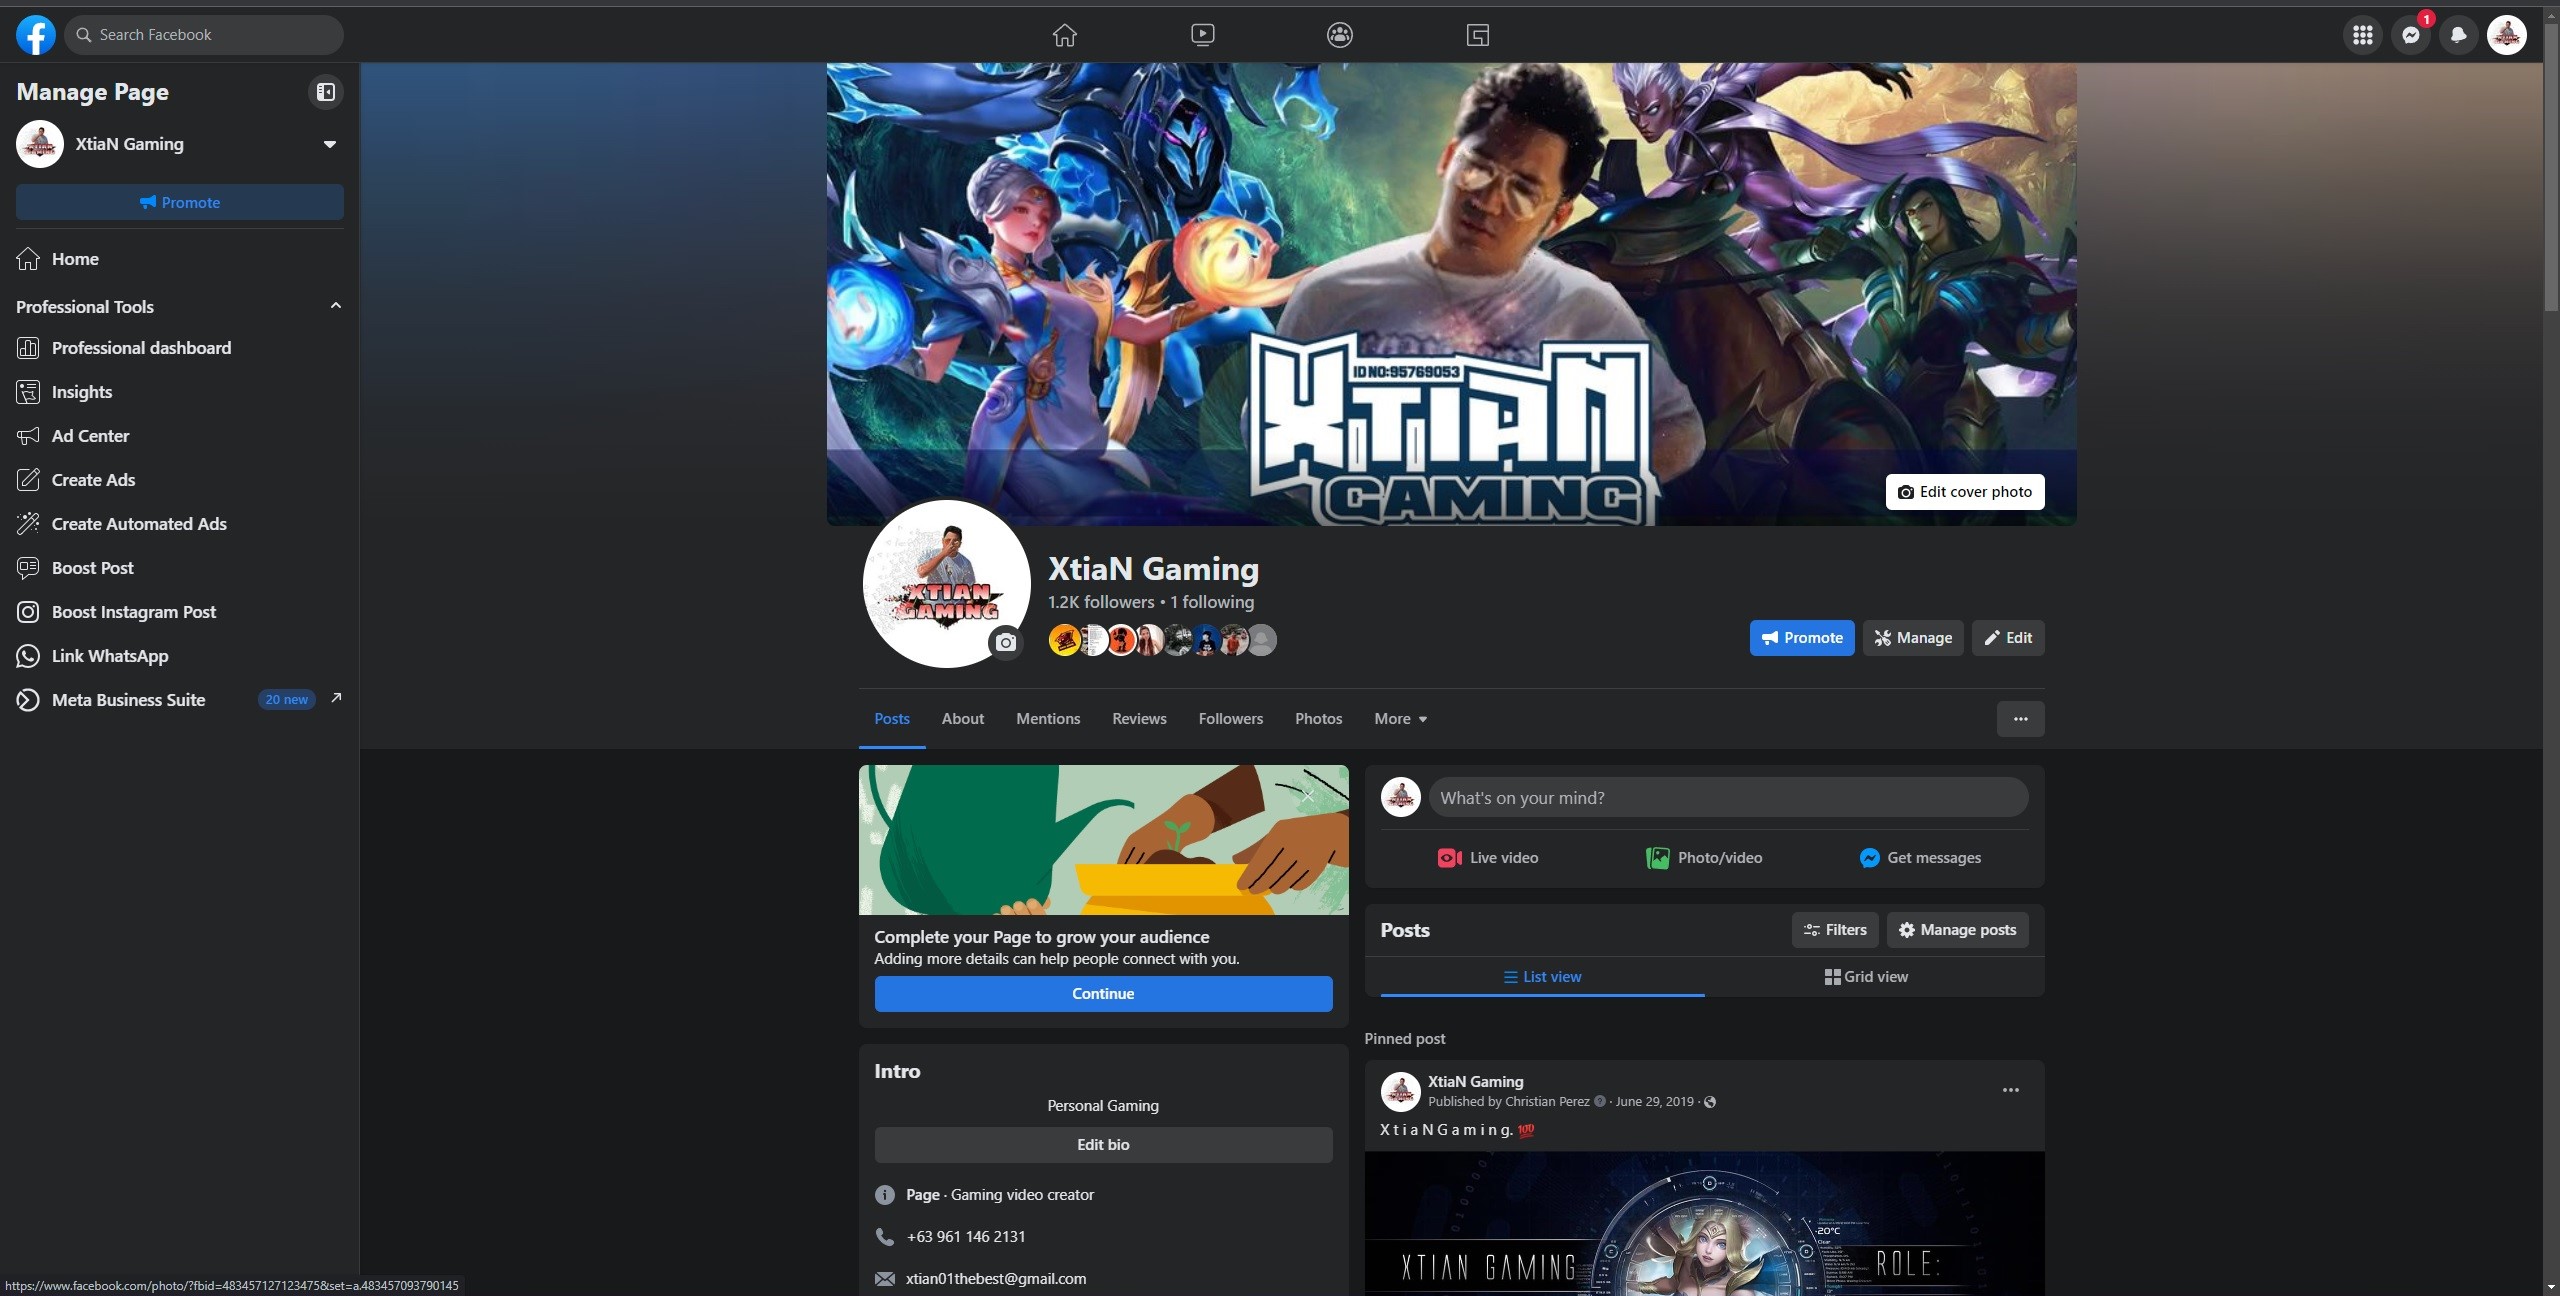Switch posts to Grid view

coord(1865,976)
